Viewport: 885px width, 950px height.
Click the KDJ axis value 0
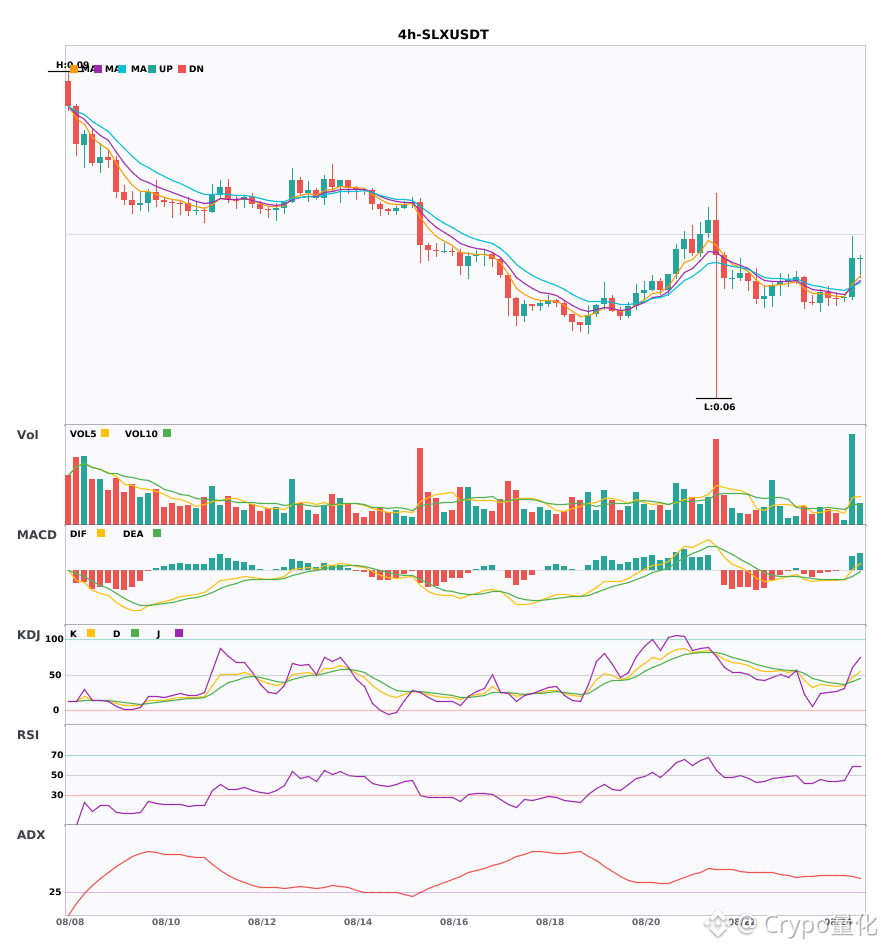pos(56,710)
